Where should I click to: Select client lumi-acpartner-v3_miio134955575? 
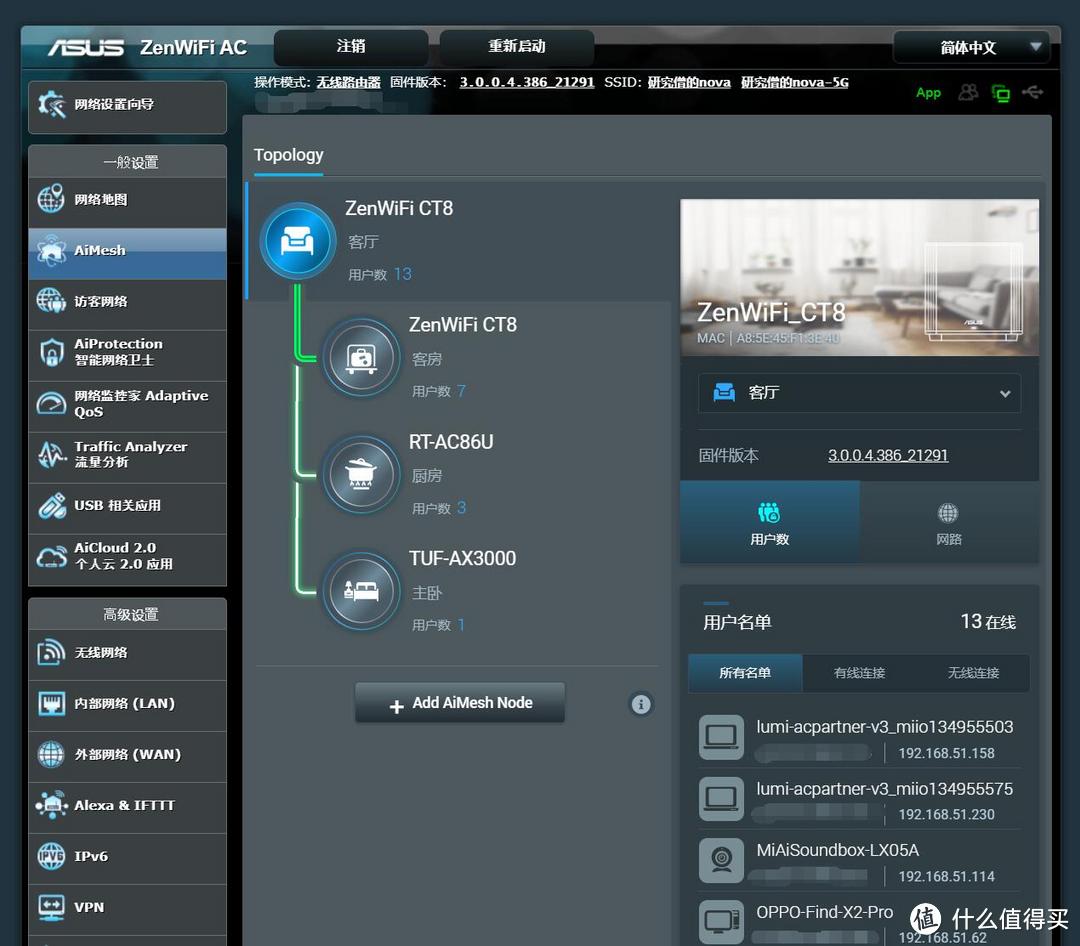click(x=884, y=790)
